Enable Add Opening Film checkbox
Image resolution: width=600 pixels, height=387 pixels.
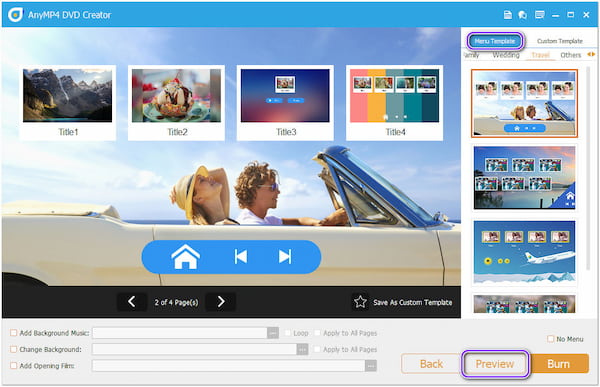(x=13, y=366)
